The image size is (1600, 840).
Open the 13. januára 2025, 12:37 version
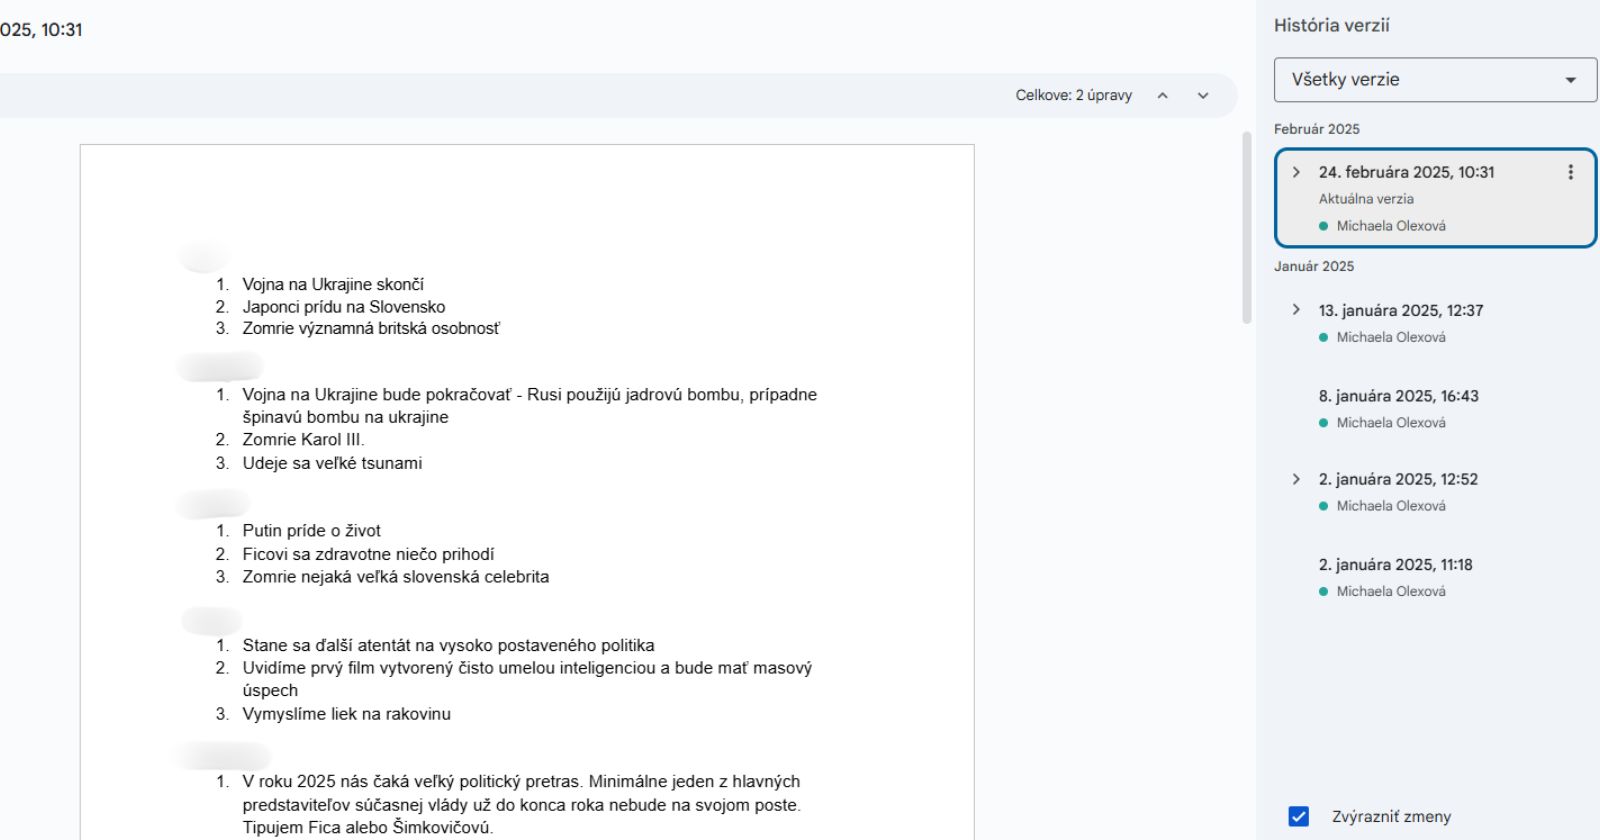[1400, 311]
